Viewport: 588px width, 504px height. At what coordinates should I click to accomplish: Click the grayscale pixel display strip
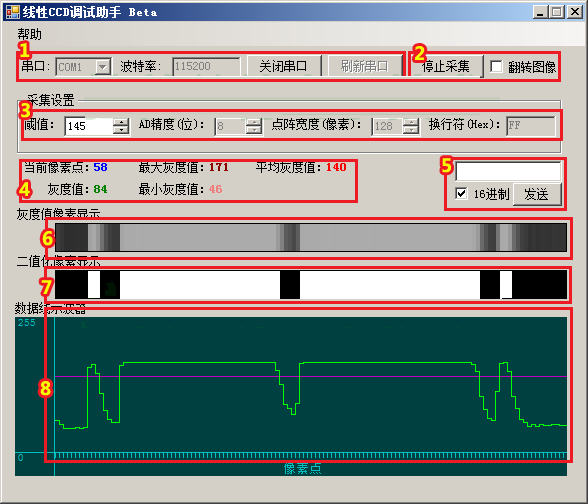(x=311, y=237)
